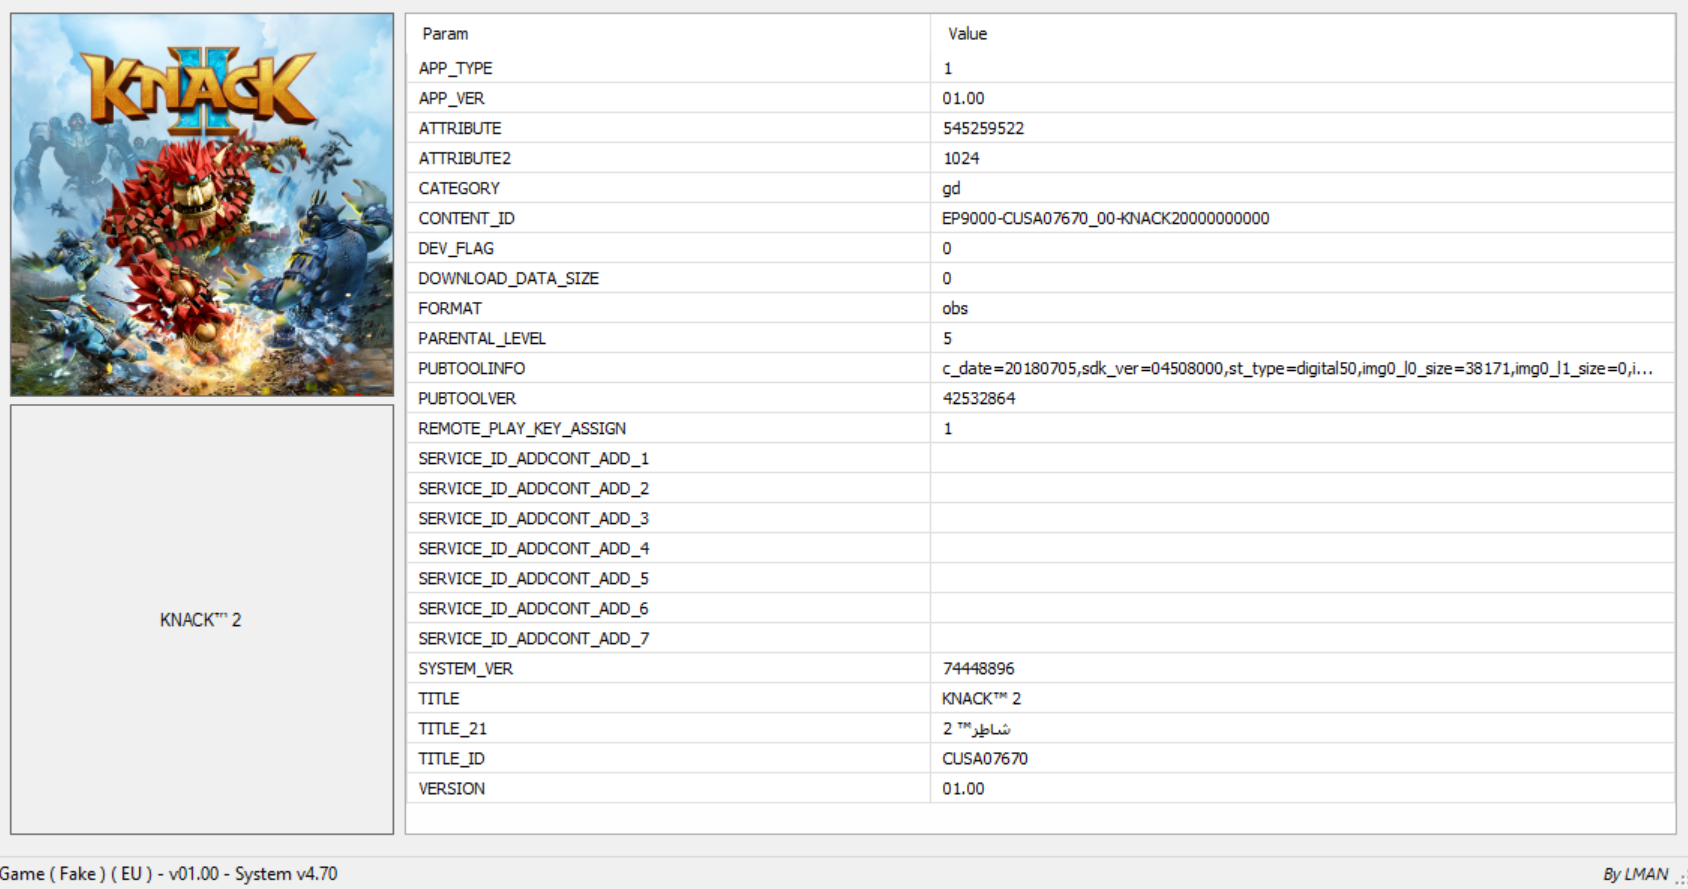Select the PARENTAL_LEVEL parameter row
The width and height of the screenshot is (1688, 889).
pos(1040,338)
